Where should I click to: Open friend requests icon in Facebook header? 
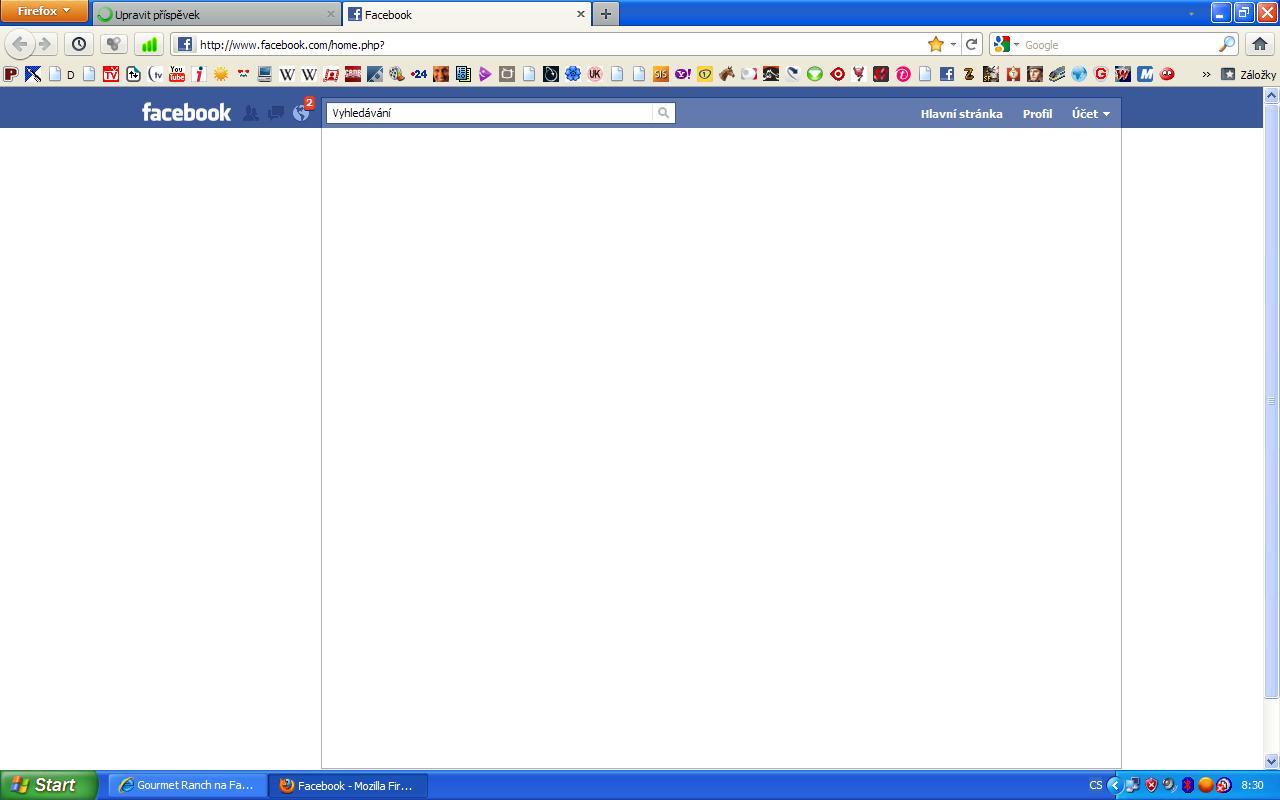[x=251, y=113]
